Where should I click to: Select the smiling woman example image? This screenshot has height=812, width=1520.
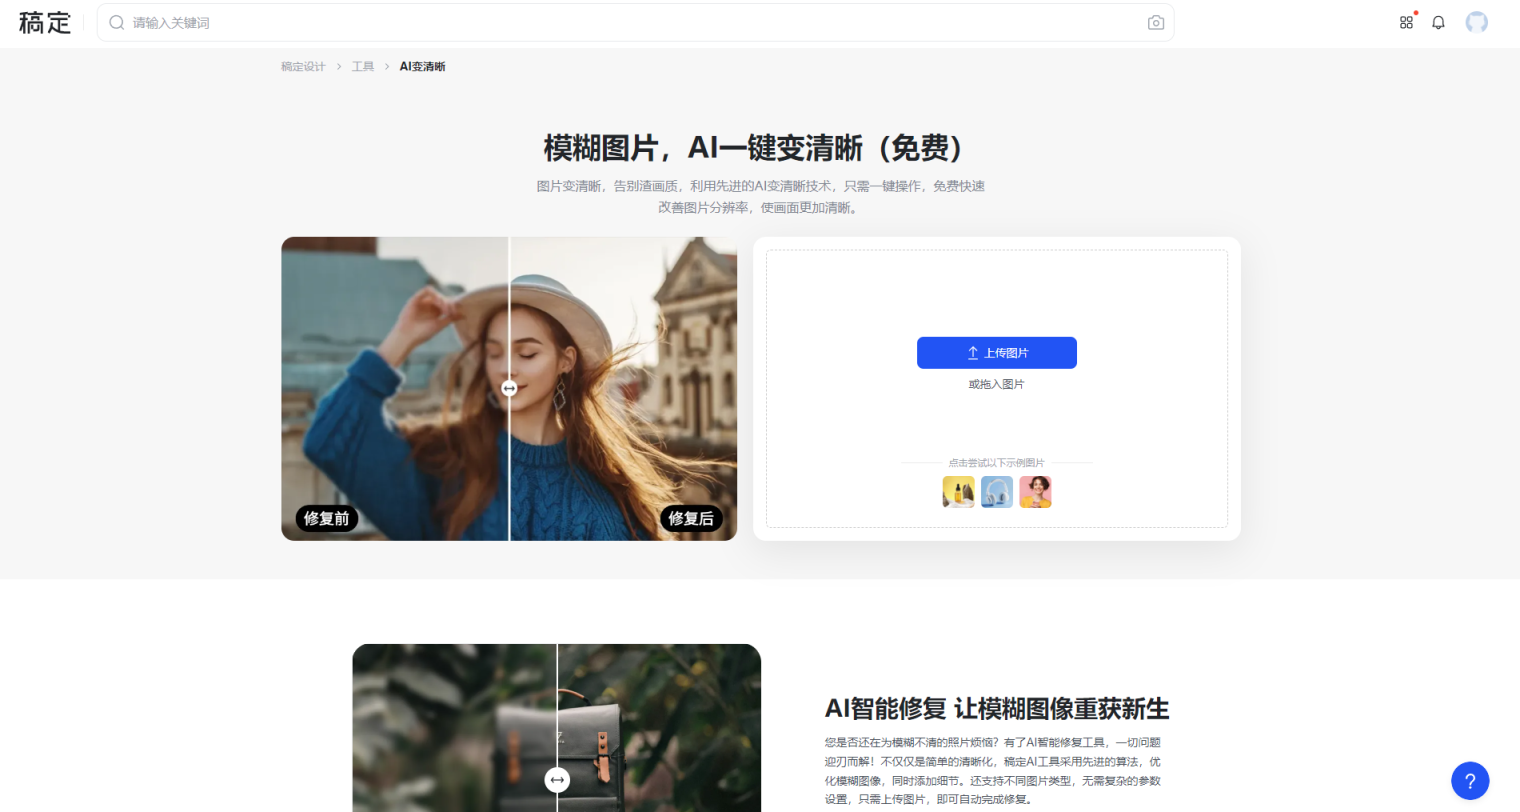point(1035,491)
